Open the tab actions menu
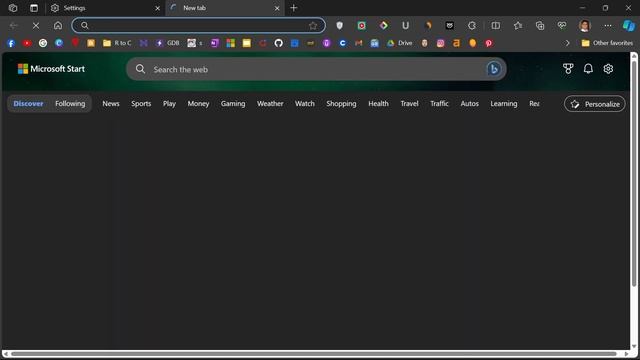Screen dimensions: 640x360 click(x=34, y=8)
